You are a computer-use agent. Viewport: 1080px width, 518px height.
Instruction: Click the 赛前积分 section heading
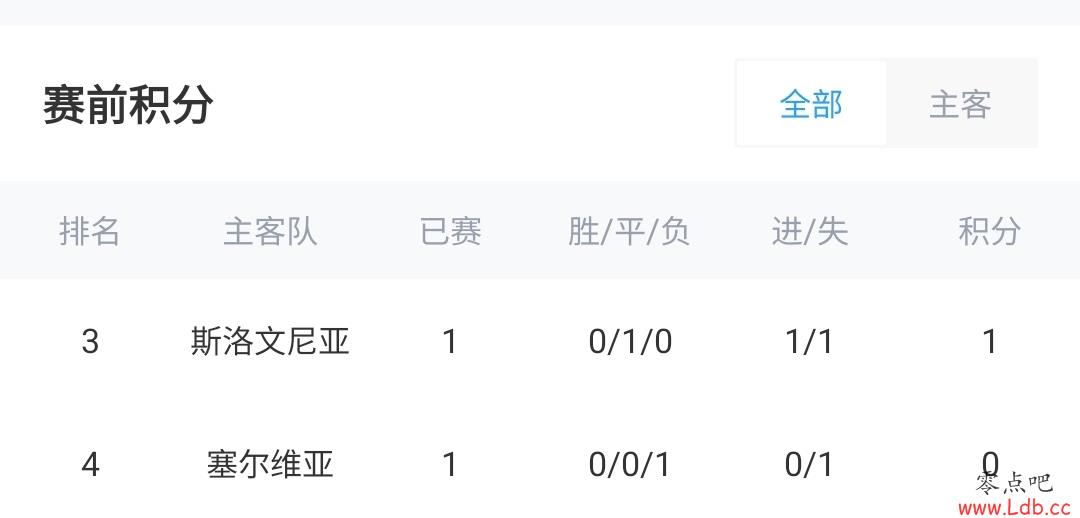128,105
